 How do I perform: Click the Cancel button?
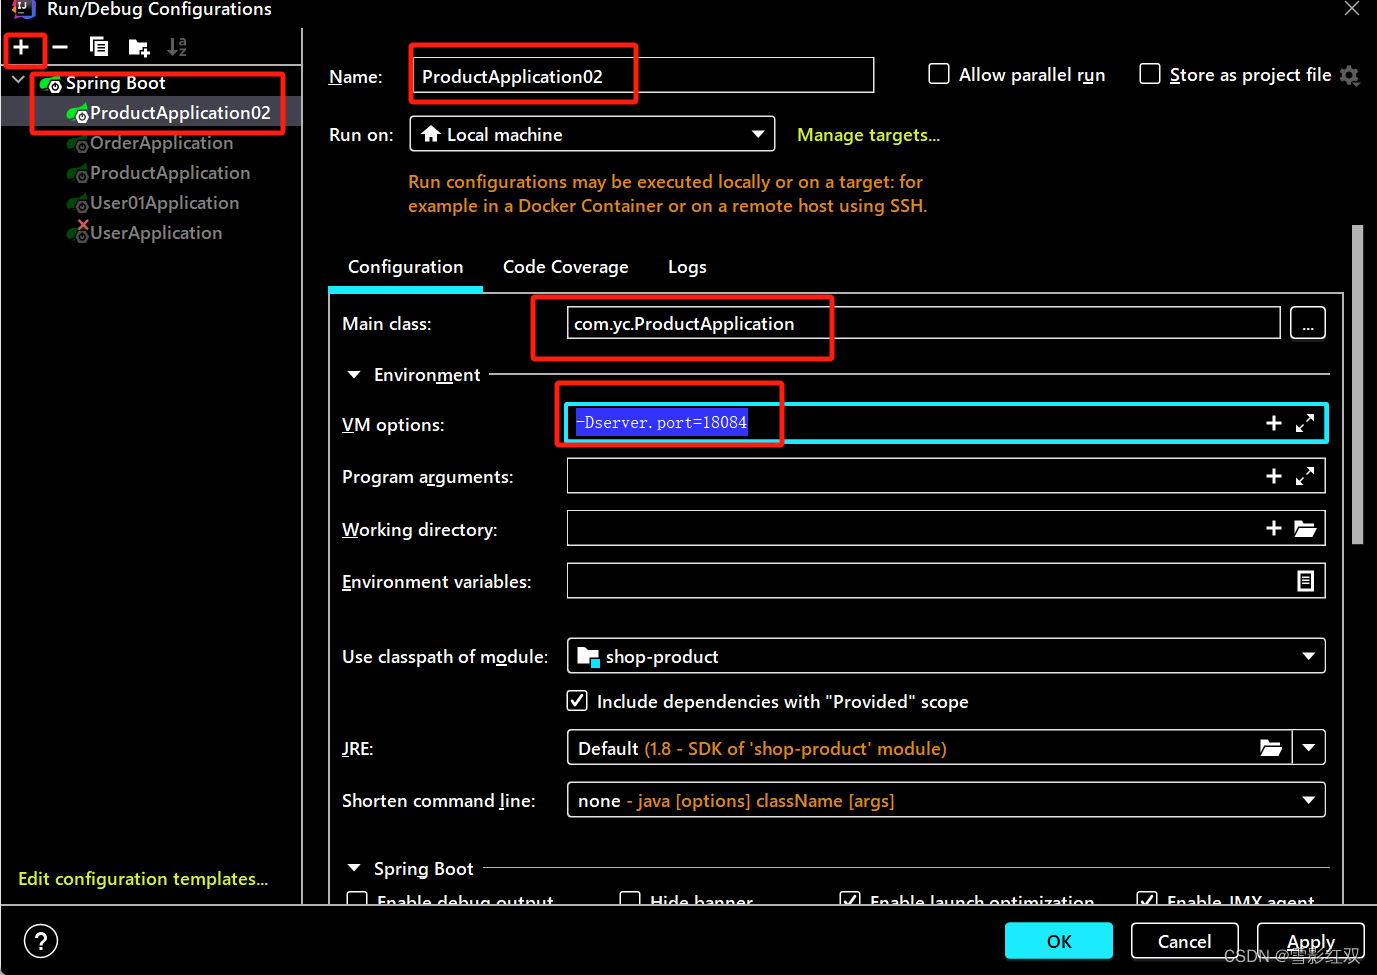click(x=1184, y=941)
